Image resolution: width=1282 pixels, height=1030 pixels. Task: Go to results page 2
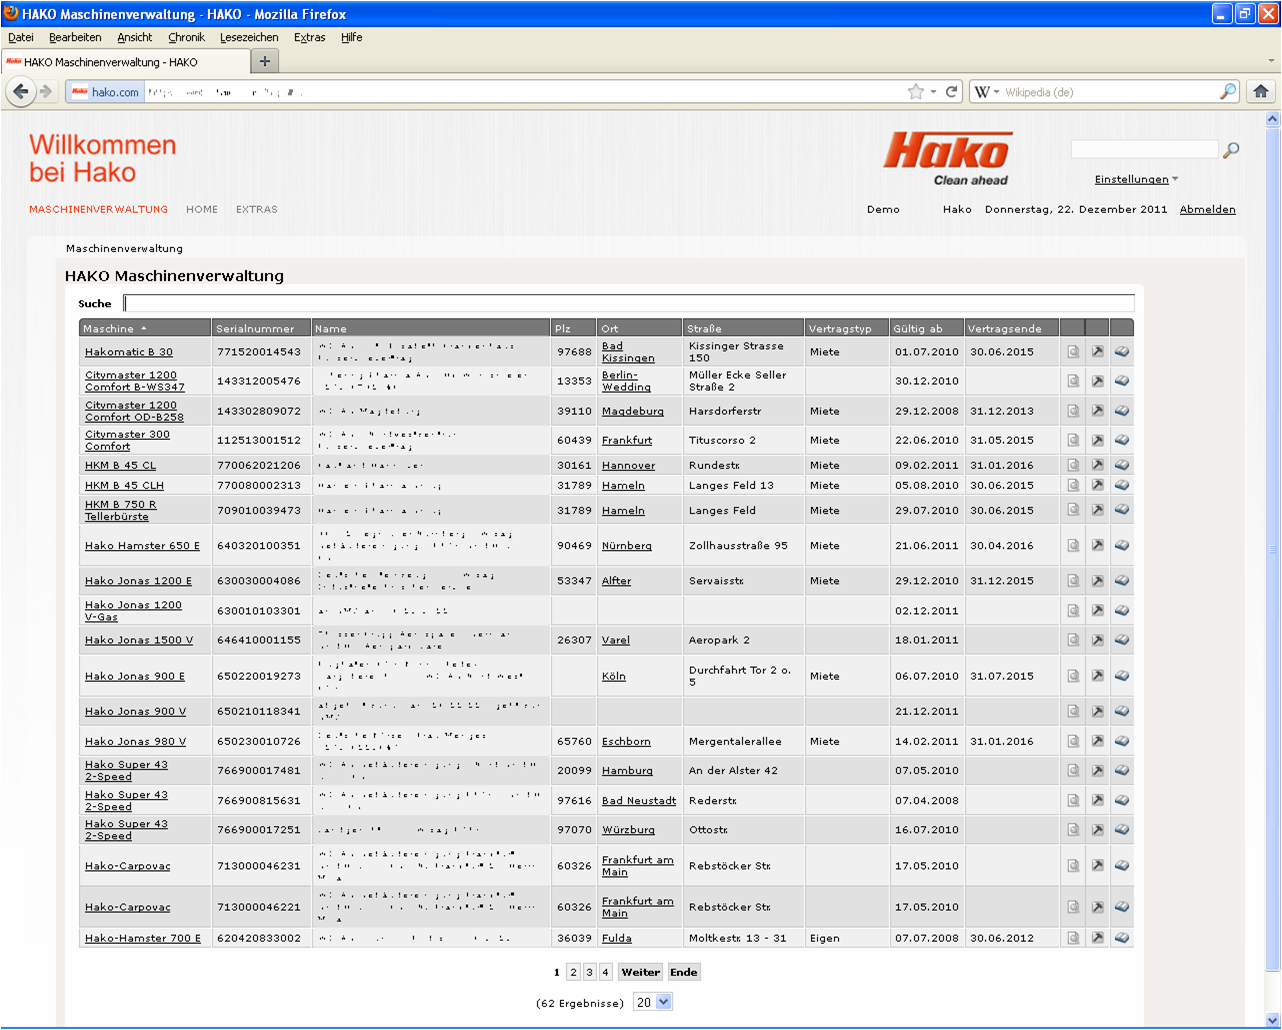click(573, 972)
